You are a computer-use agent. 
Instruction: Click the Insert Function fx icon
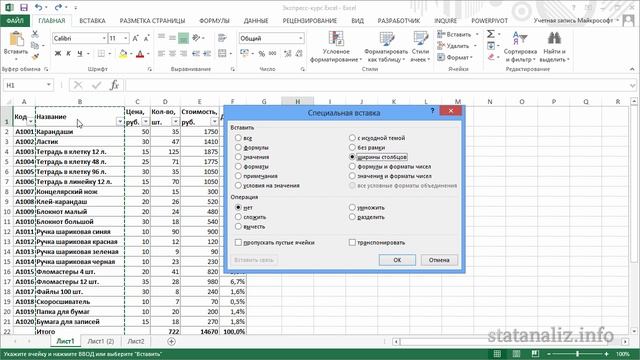click(115, 85)
